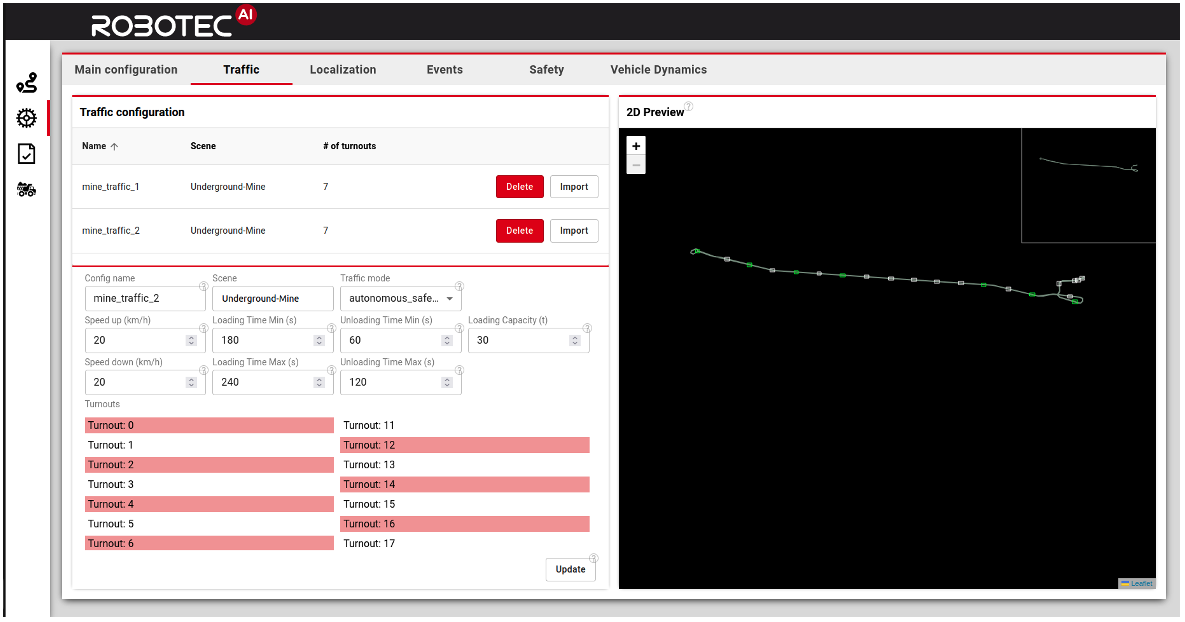
Task: Open the configuration gear icon in the sidebar
Action: 27,117
